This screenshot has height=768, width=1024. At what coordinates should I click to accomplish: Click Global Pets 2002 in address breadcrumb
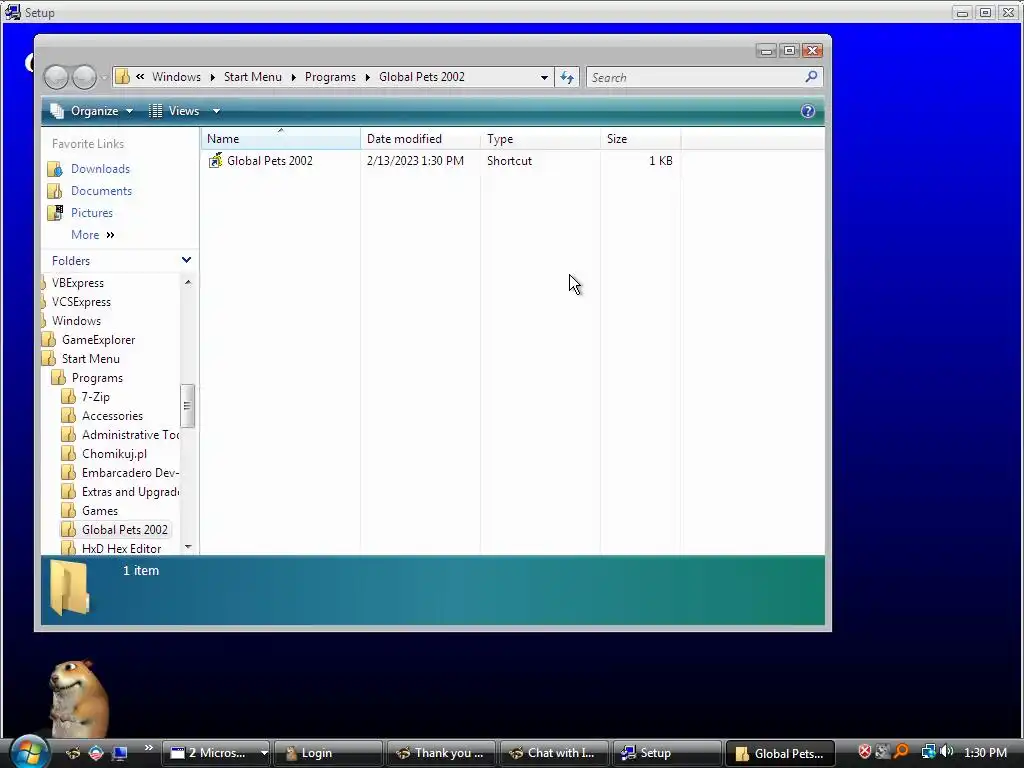pos(422,76)
